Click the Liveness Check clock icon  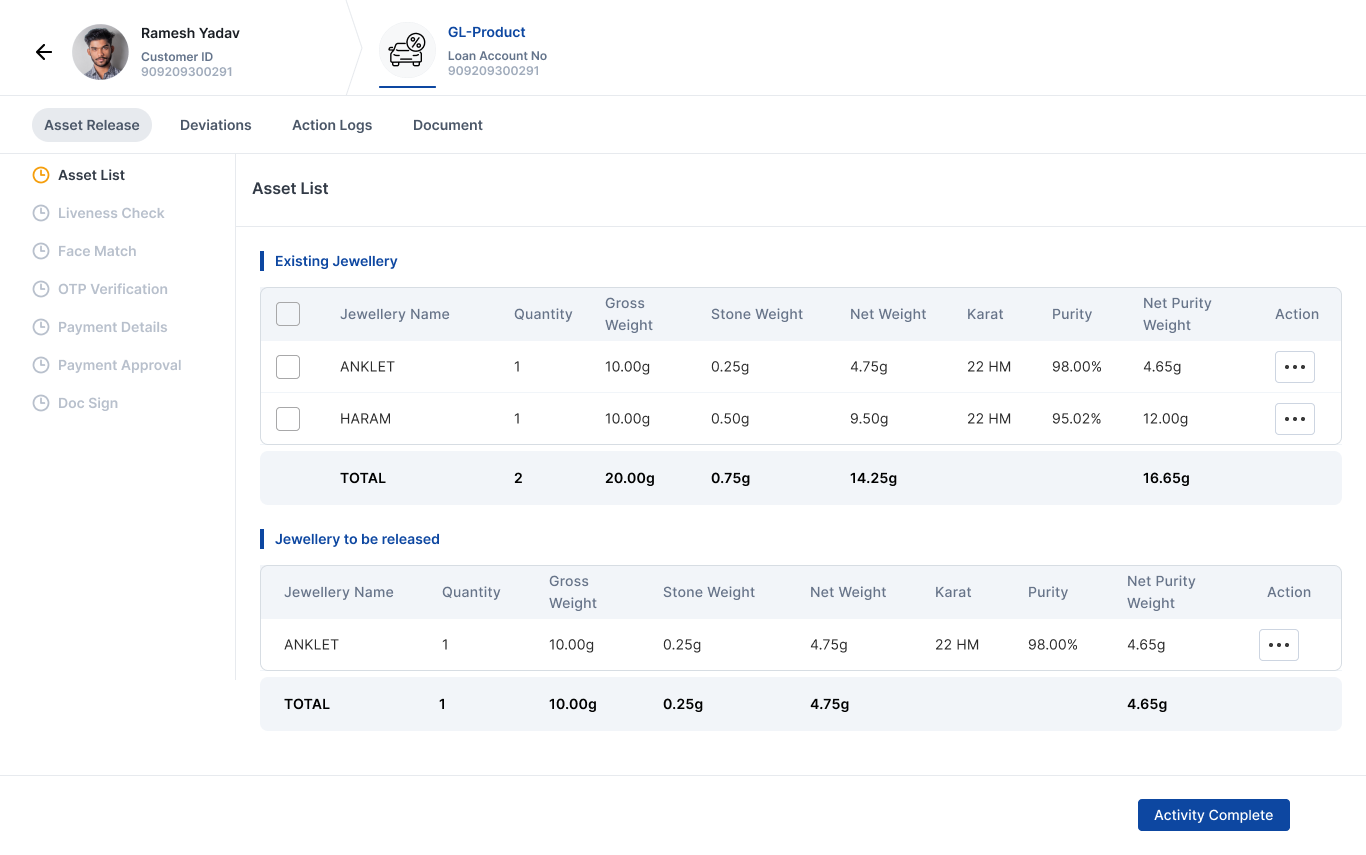click(x=41, y=213)
